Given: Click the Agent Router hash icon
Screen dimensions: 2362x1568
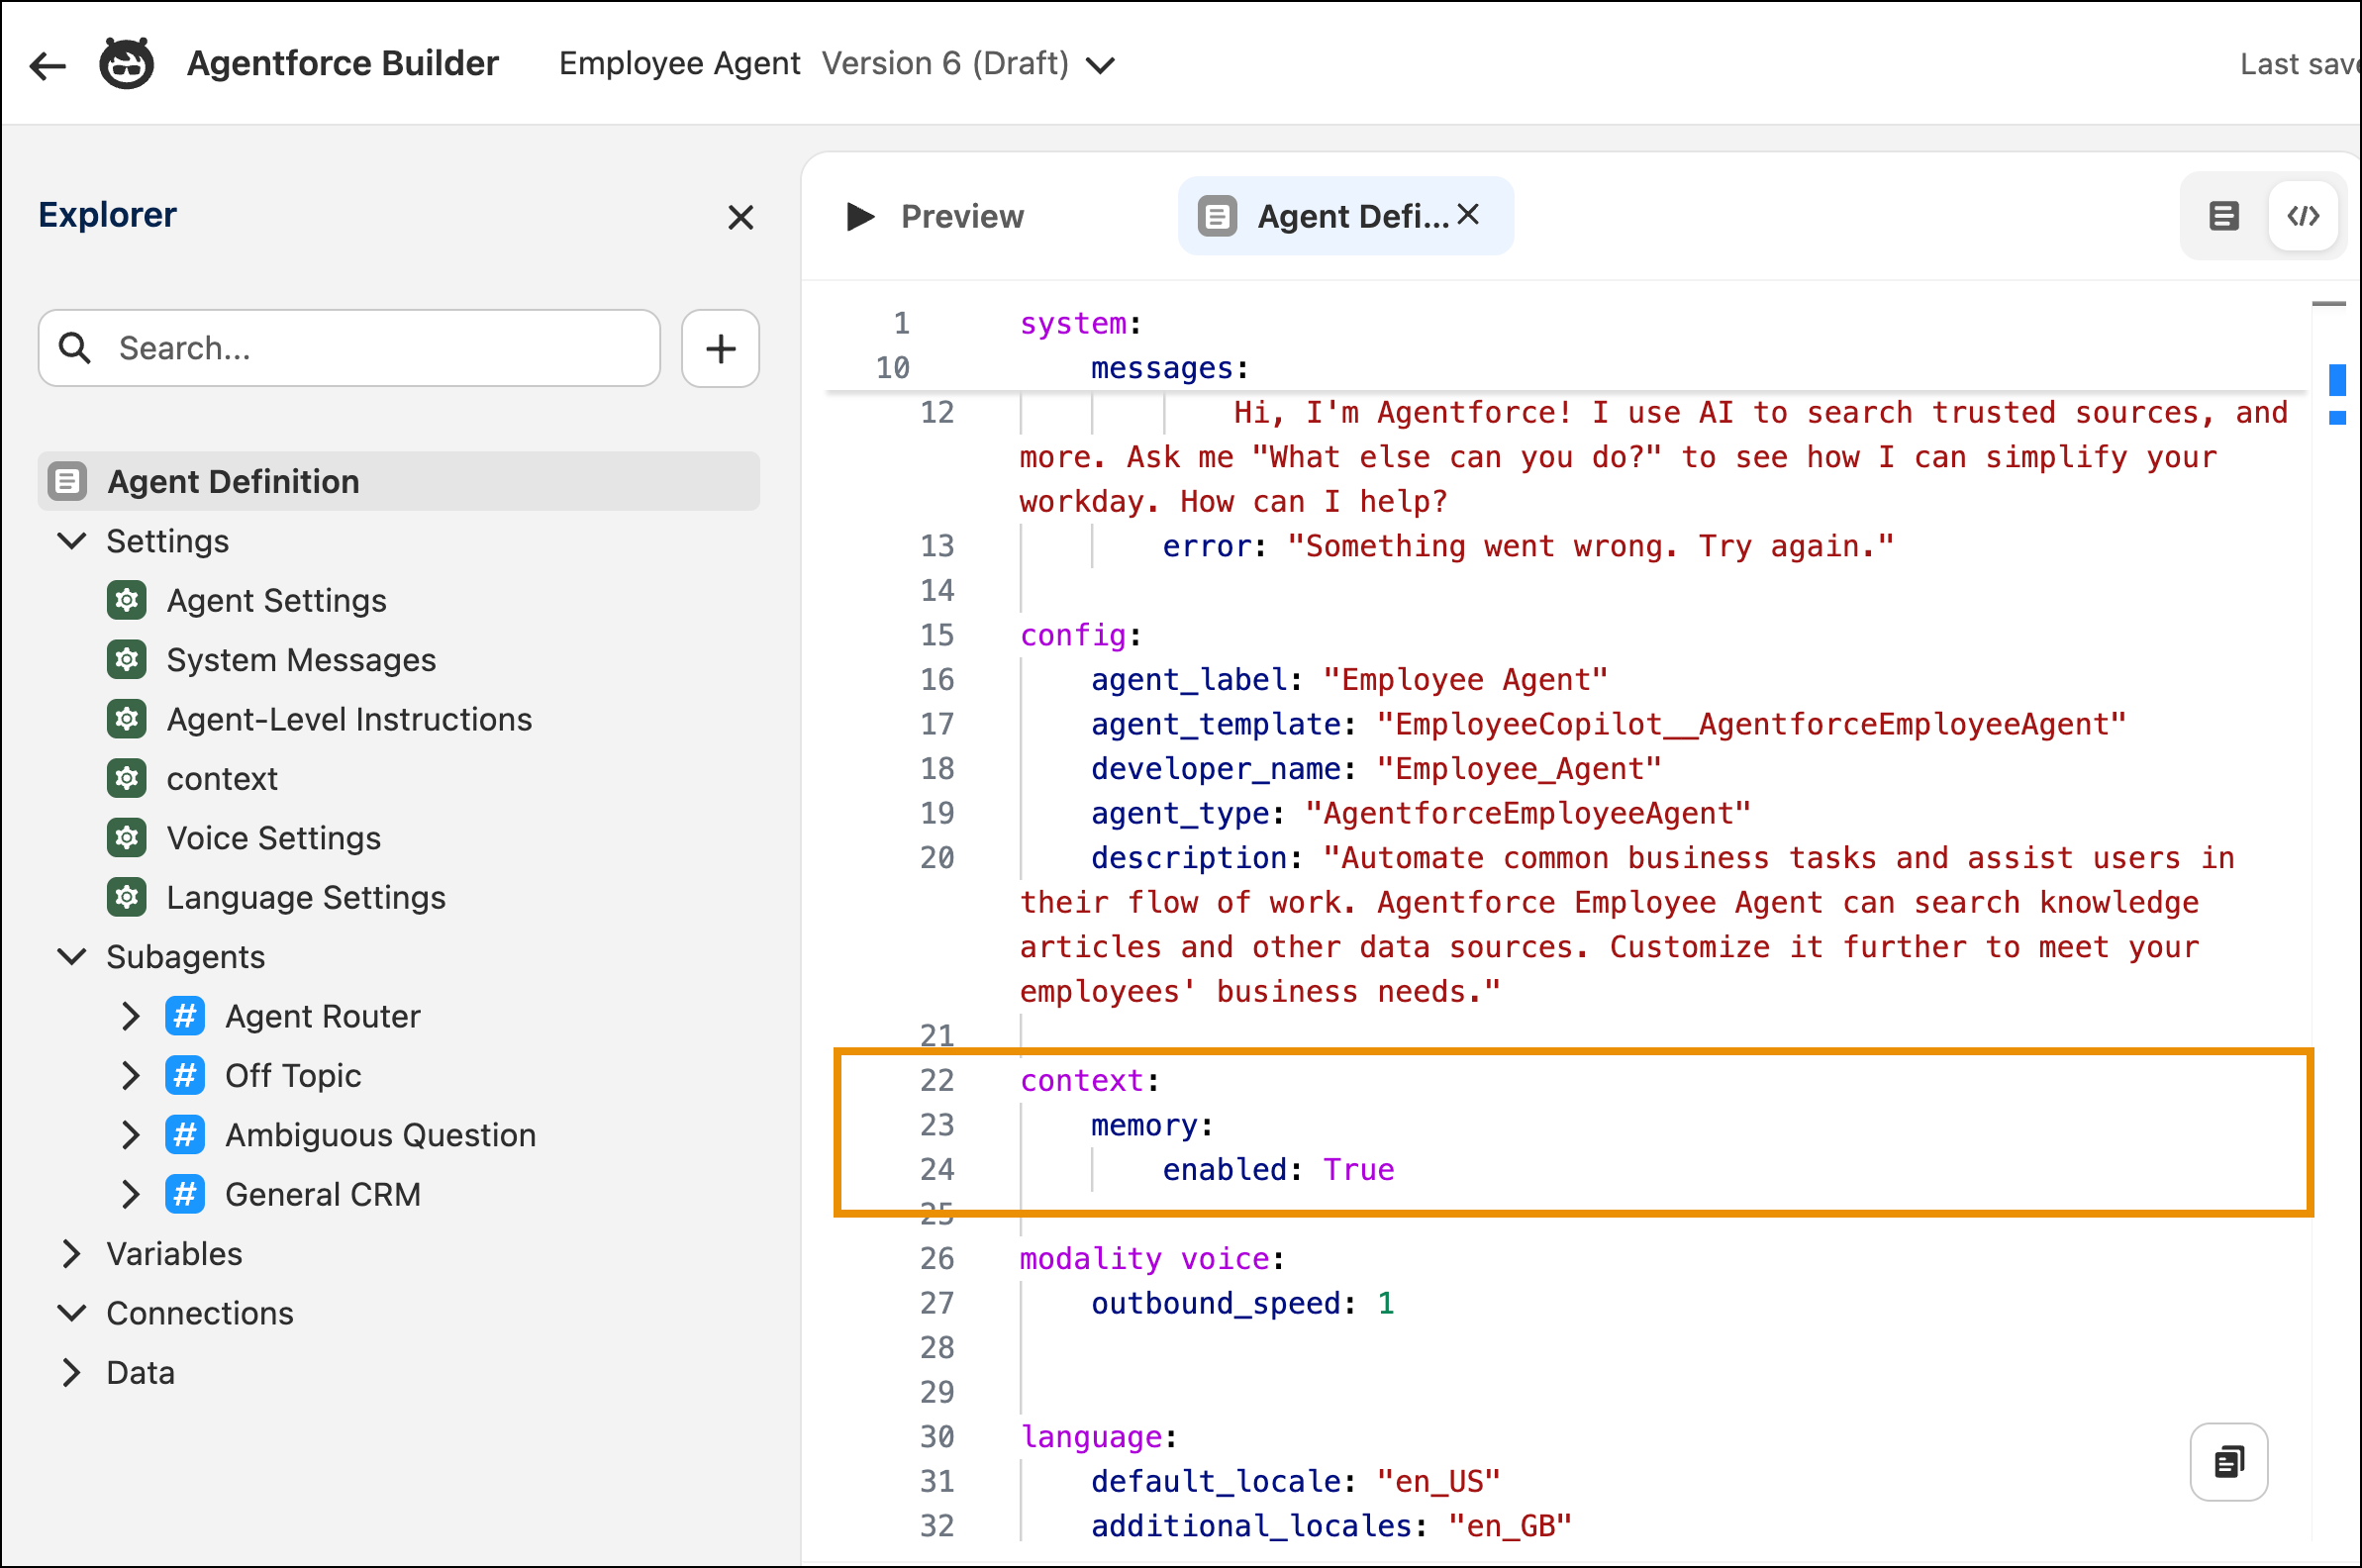Looking at the screenshot, I should [x=185, y=1016].
